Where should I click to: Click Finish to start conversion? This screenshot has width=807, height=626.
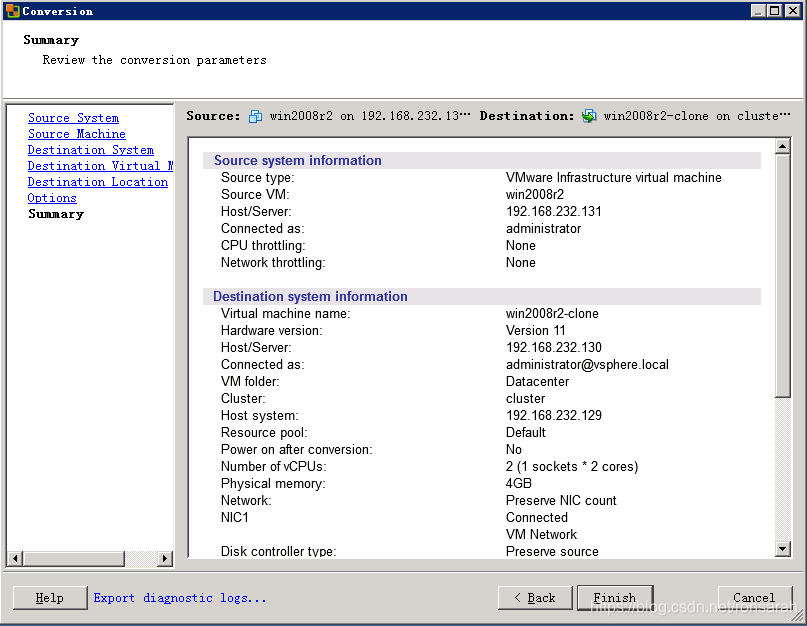(615, 598)
